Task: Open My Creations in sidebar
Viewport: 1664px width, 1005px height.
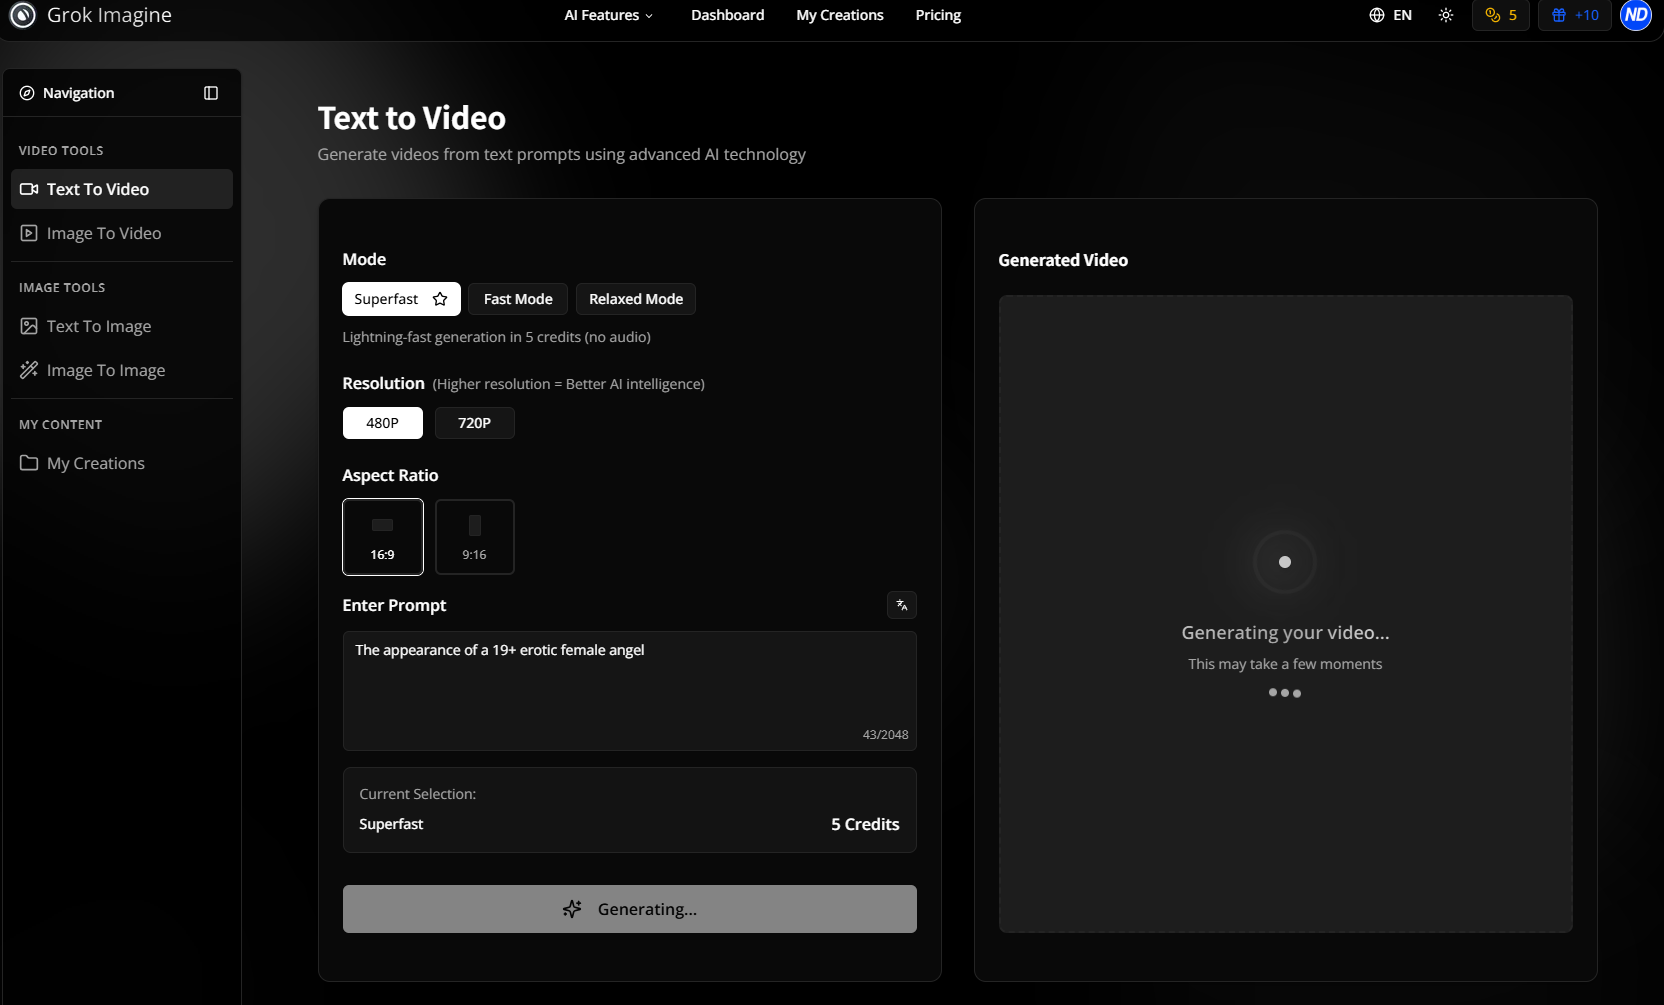Action: [122, 463]
